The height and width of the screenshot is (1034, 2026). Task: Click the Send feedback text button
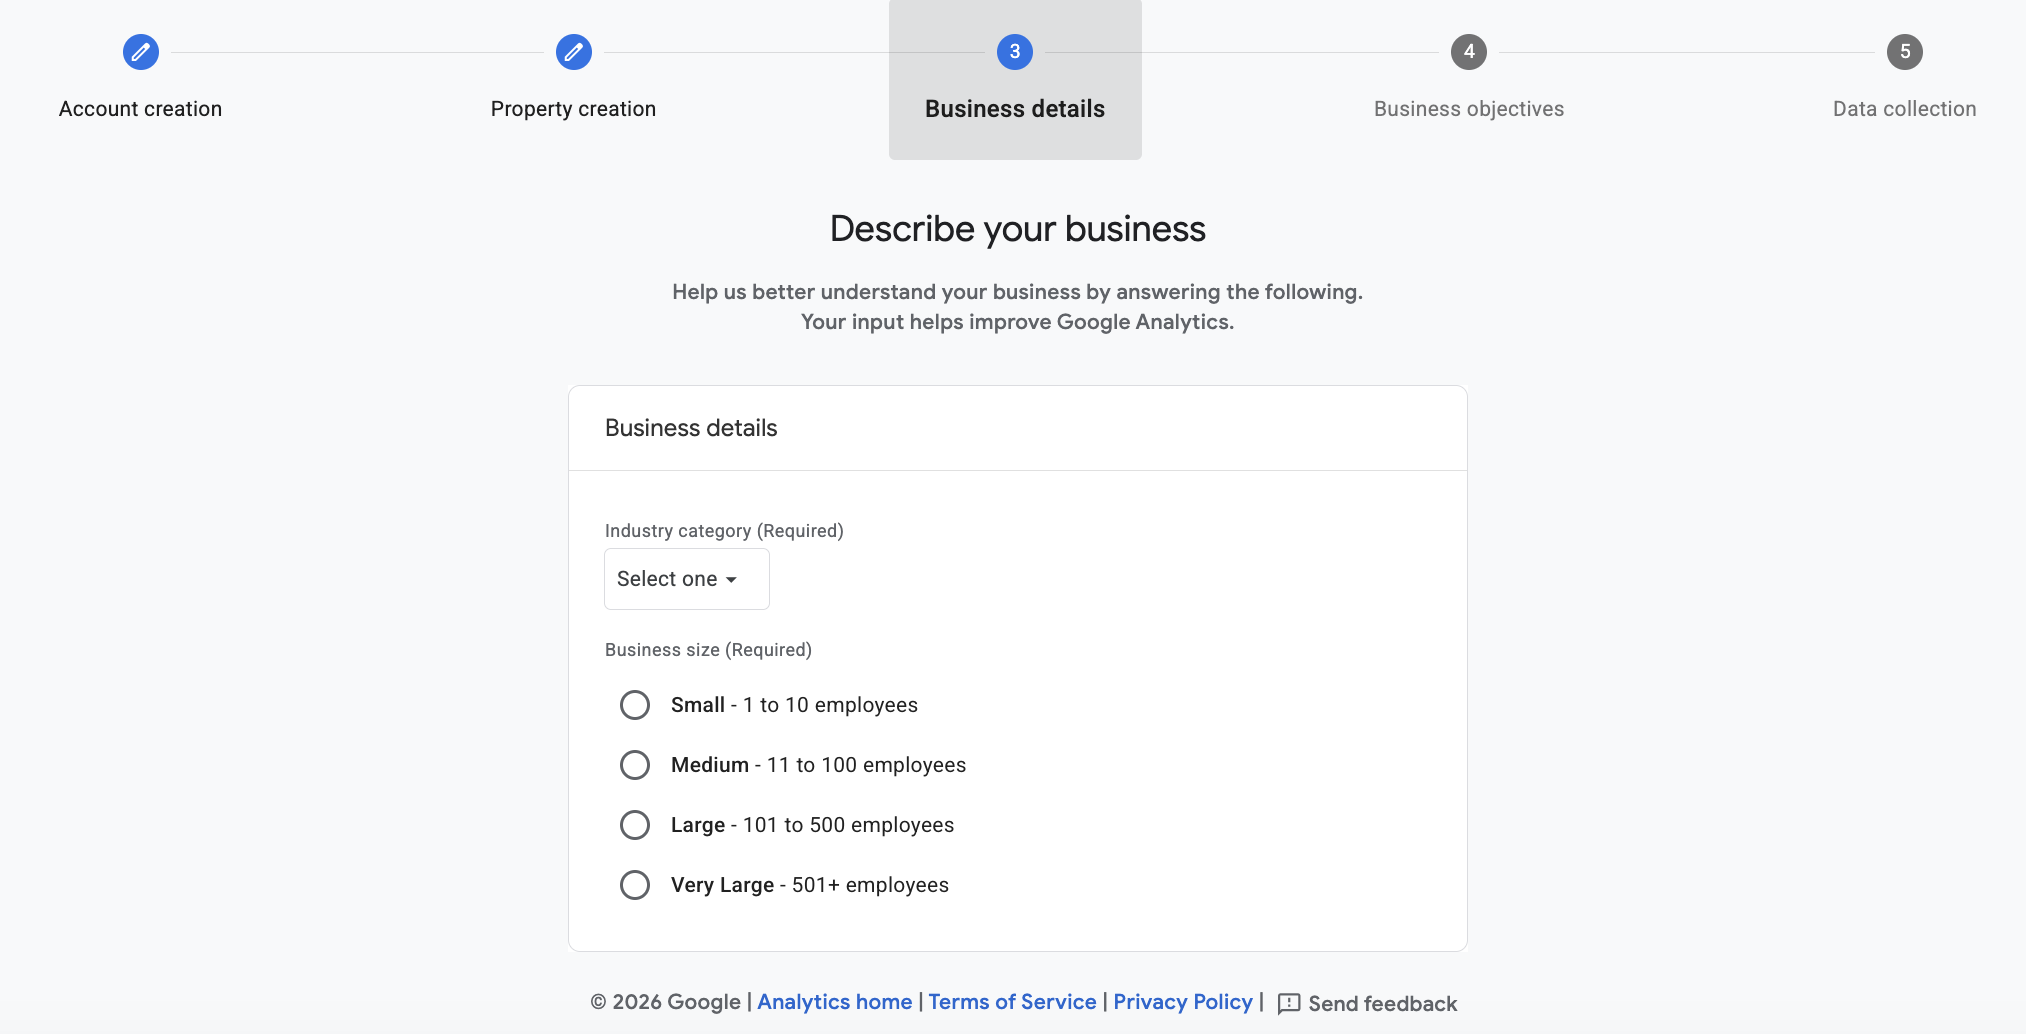(x=1383, y=1003)
